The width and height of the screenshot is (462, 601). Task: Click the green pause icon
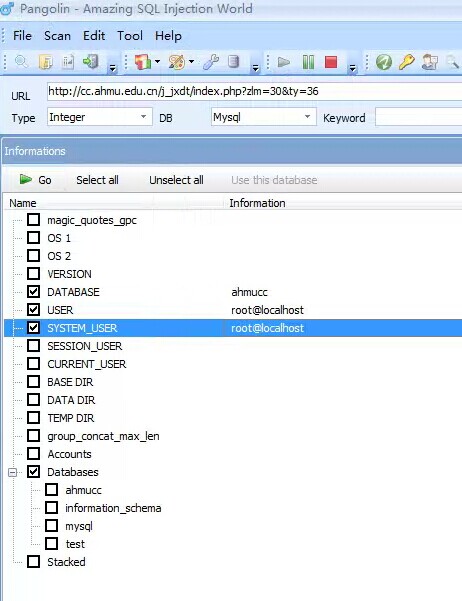click(x=308, y=62)
